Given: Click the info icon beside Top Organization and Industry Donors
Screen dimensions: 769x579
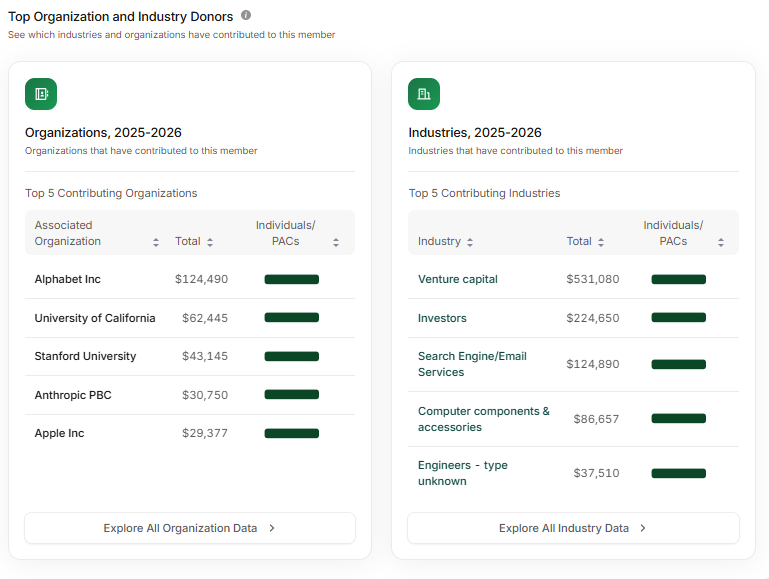Looking at the screenshot, I should (246, 15).
